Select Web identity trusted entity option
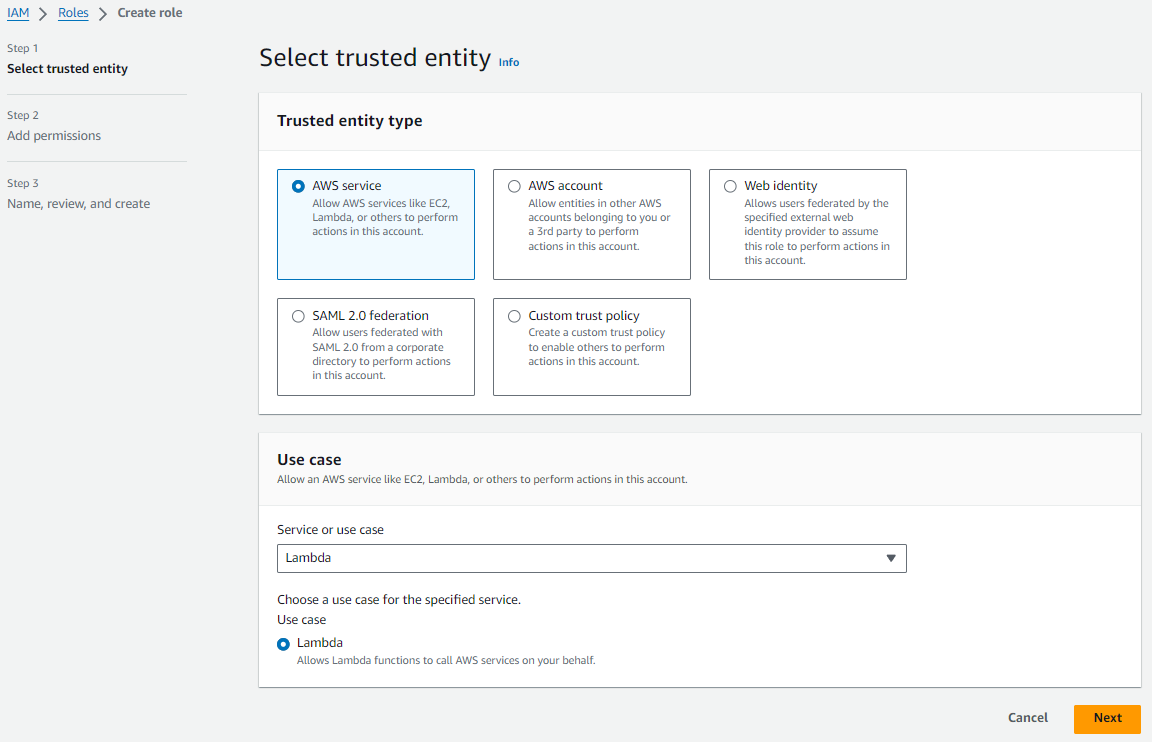This screenshot has height=742, width=1152. [730, 185]
